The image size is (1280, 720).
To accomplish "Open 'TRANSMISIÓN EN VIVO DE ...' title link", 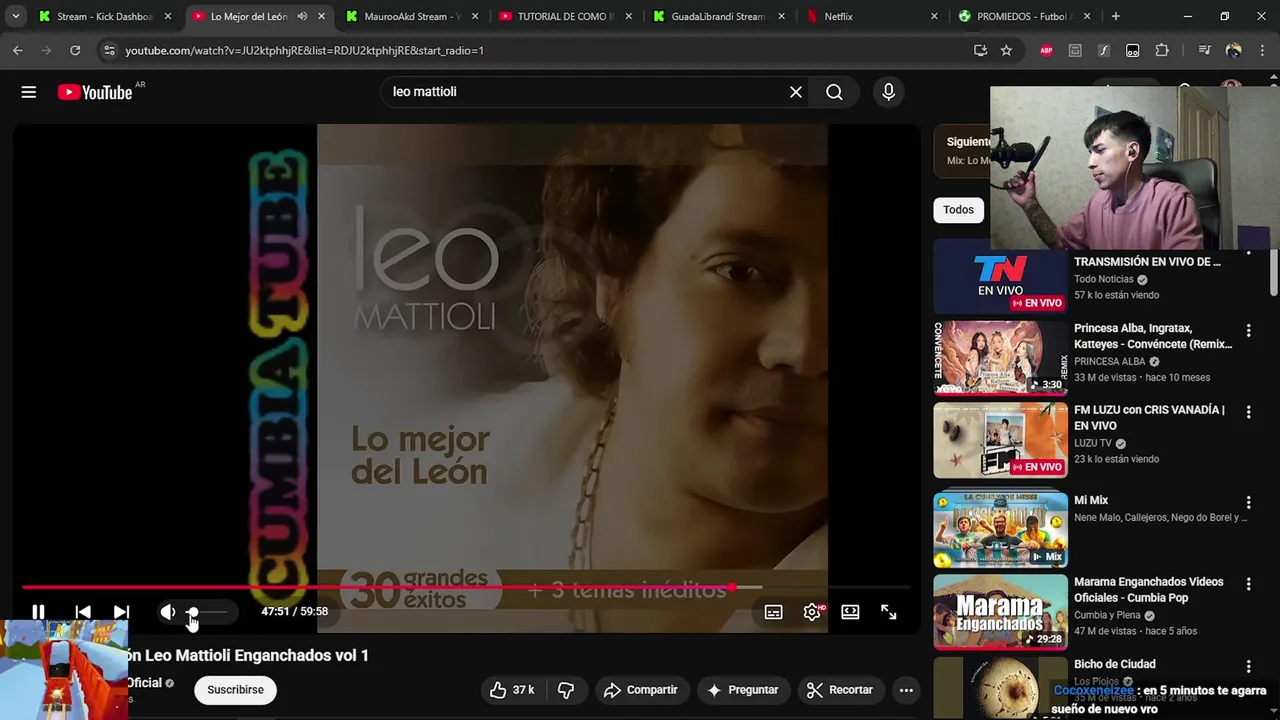I will (x=1147, y=262).
